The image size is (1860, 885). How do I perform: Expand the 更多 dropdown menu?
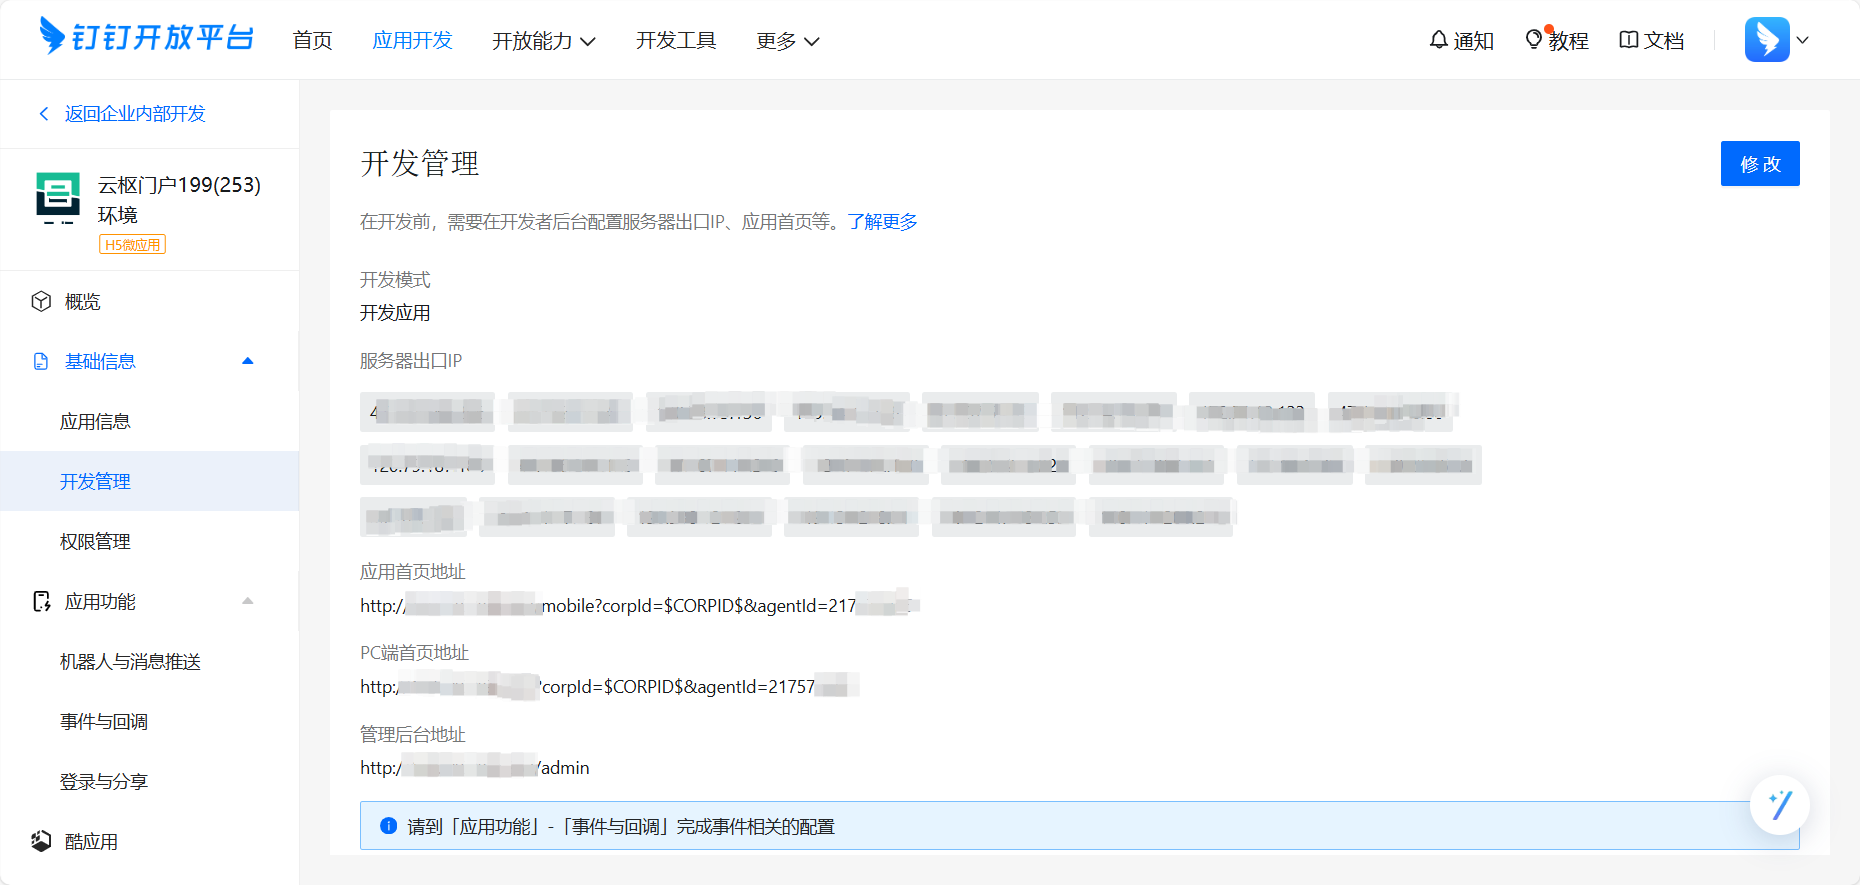(787, 40)
